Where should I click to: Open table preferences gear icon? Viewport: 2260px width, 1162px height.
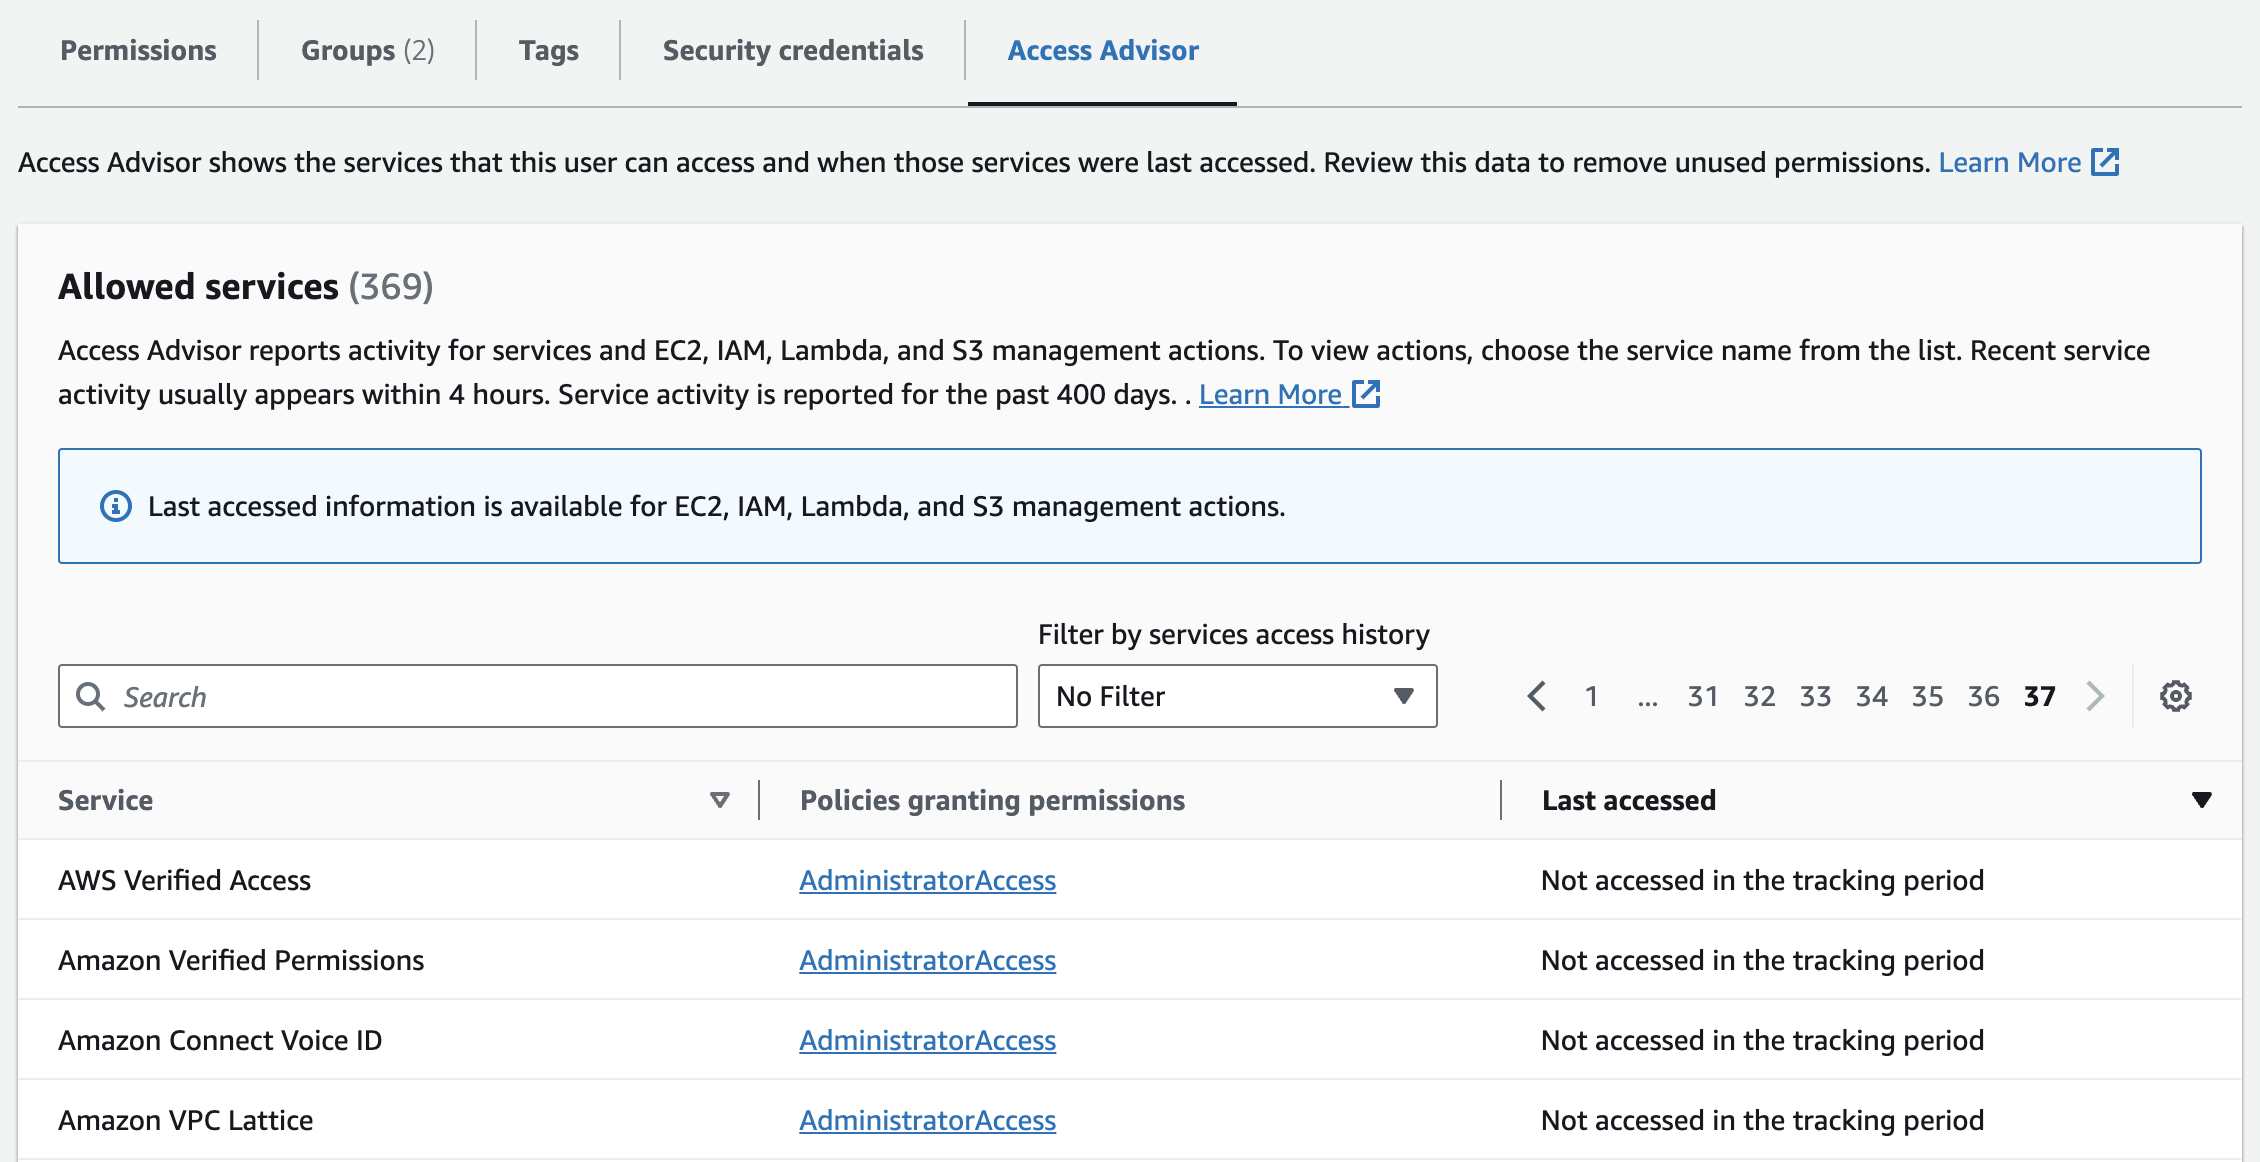click(2175, 696)
